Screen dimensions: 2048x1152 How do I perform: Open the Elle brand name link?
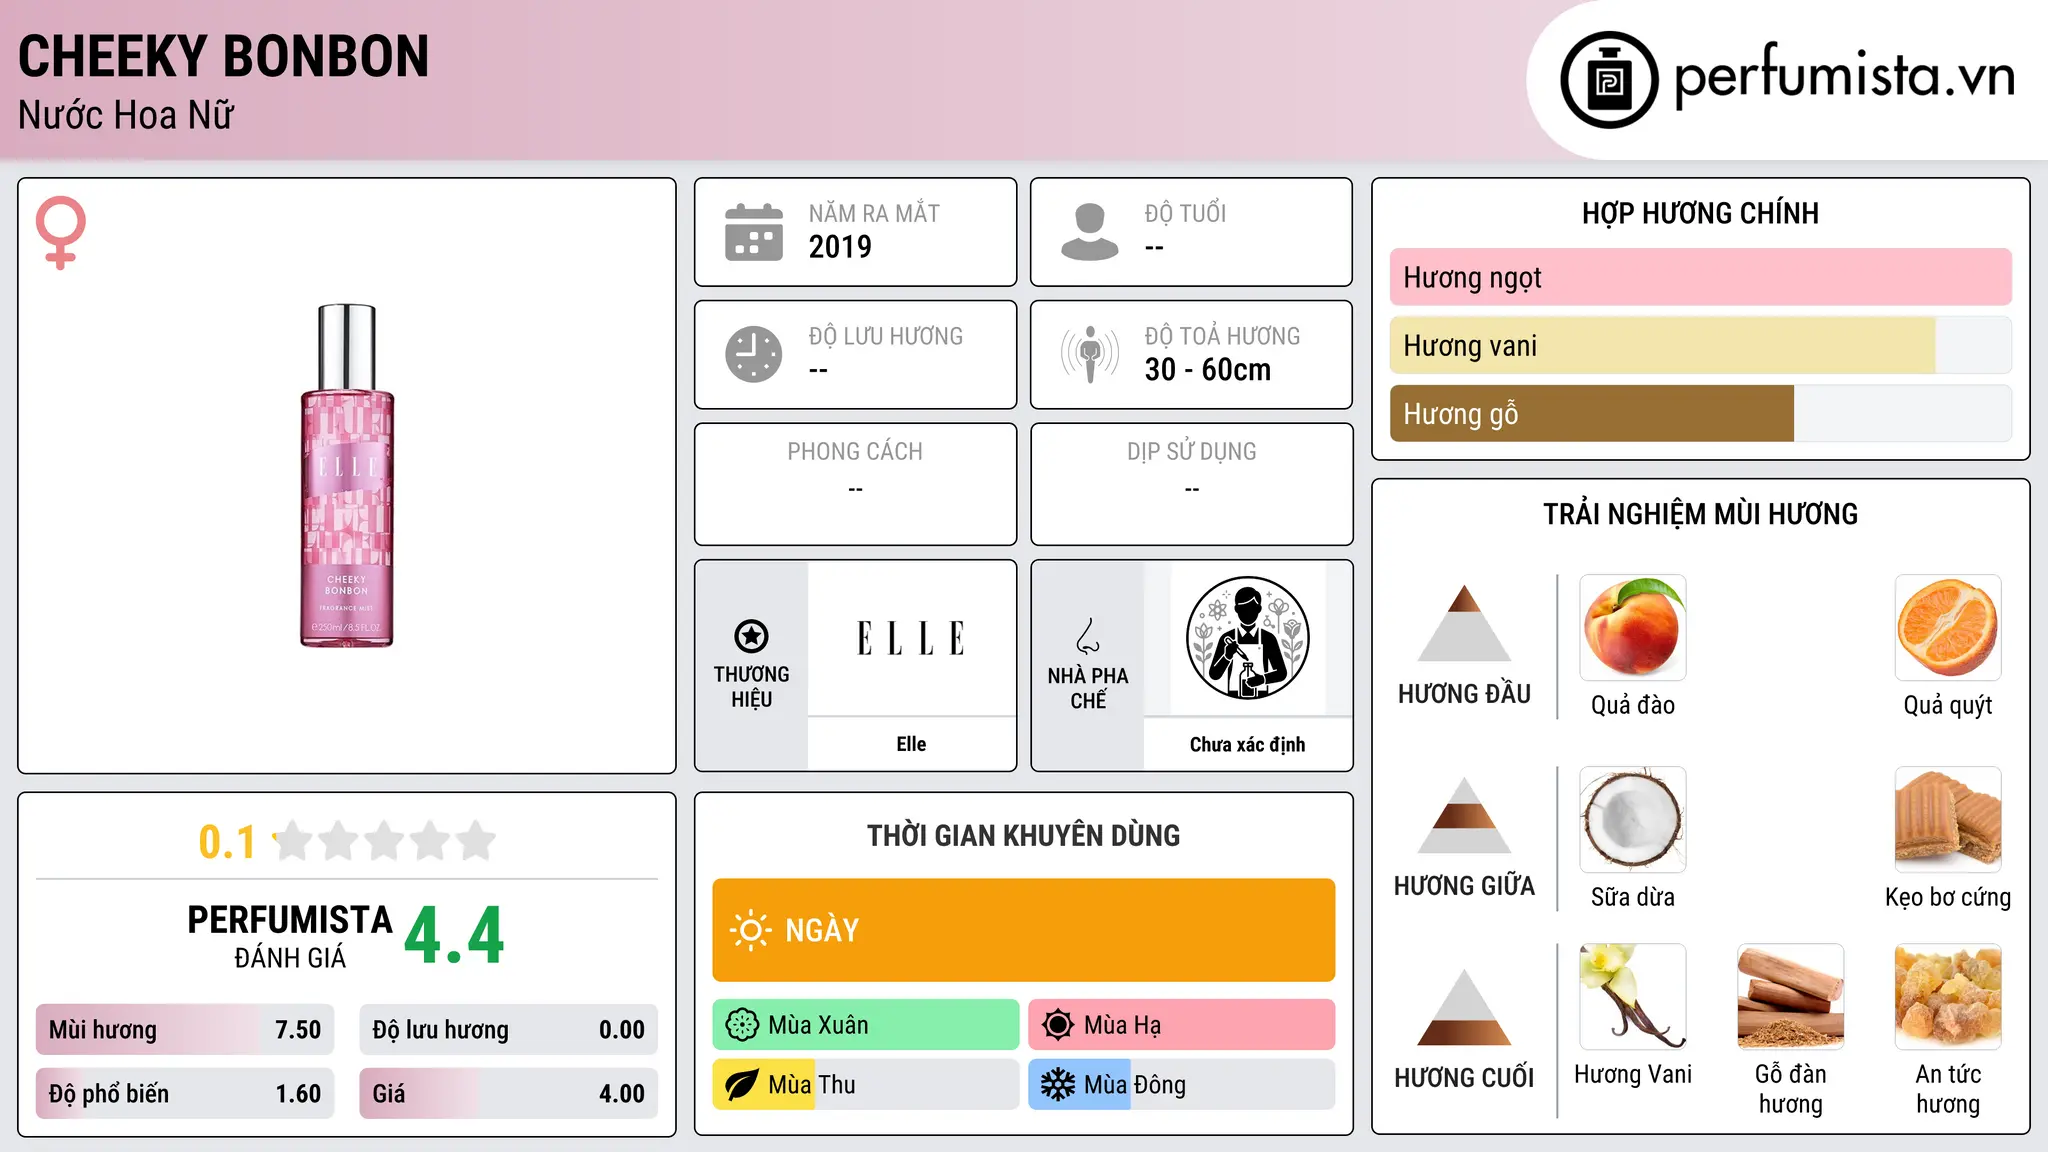click(911, 744)
